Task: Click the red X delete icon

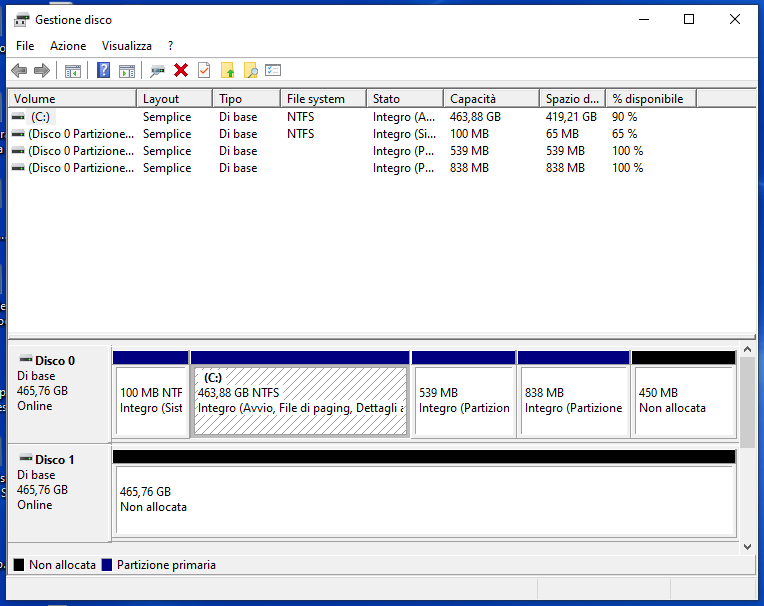Action: (x=181, y=70)
